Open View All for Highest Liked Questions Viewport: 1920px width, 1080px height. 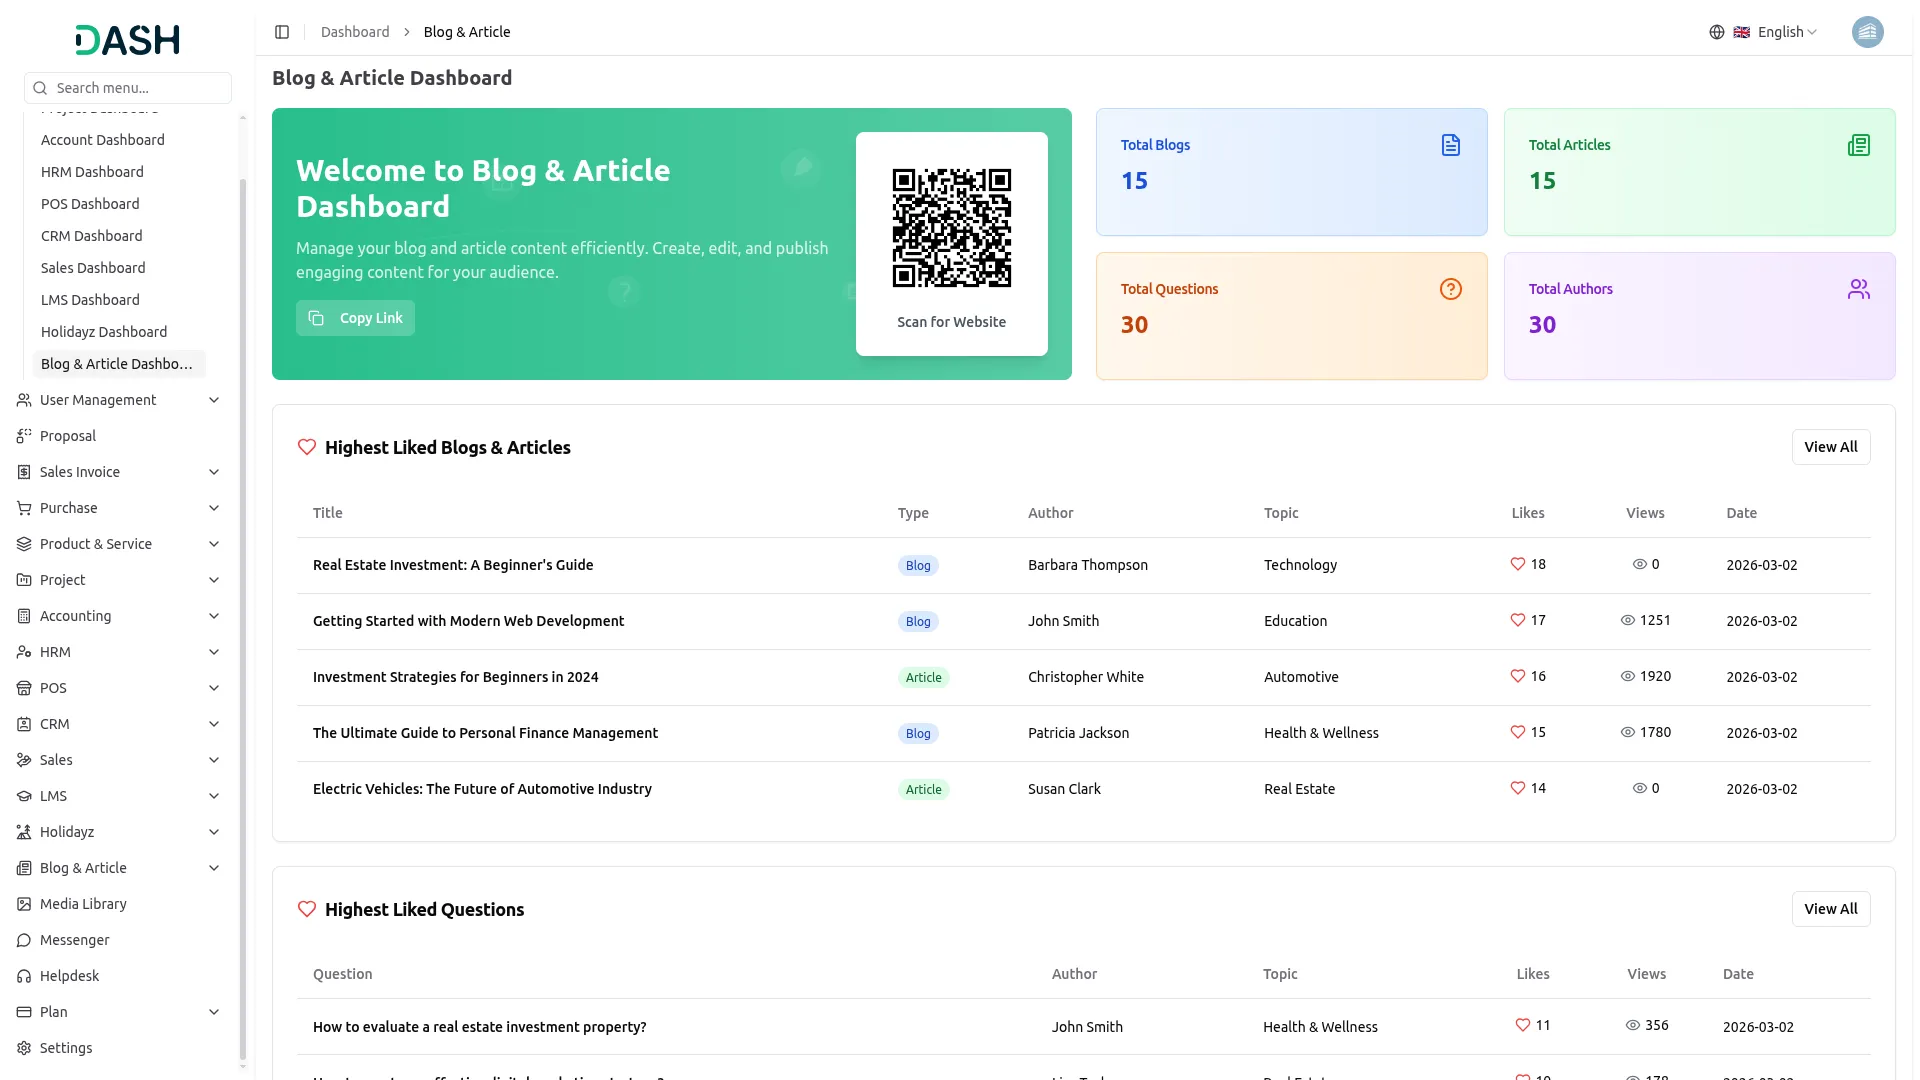tap(1831, 909)
